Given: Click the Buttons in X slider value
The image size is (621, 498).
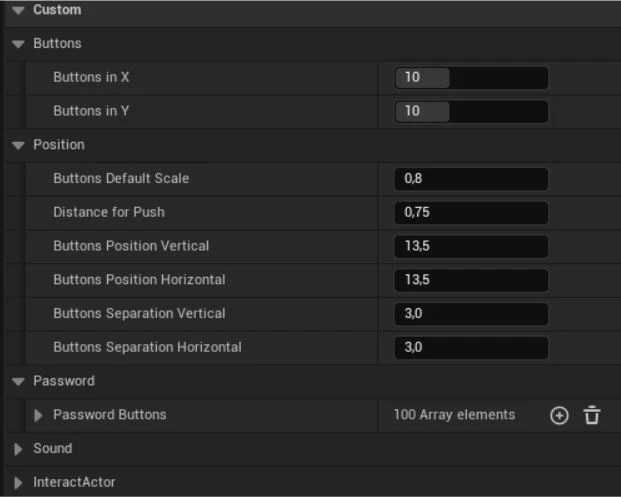Looking at the screenshot, I should [x=471, y=78].
